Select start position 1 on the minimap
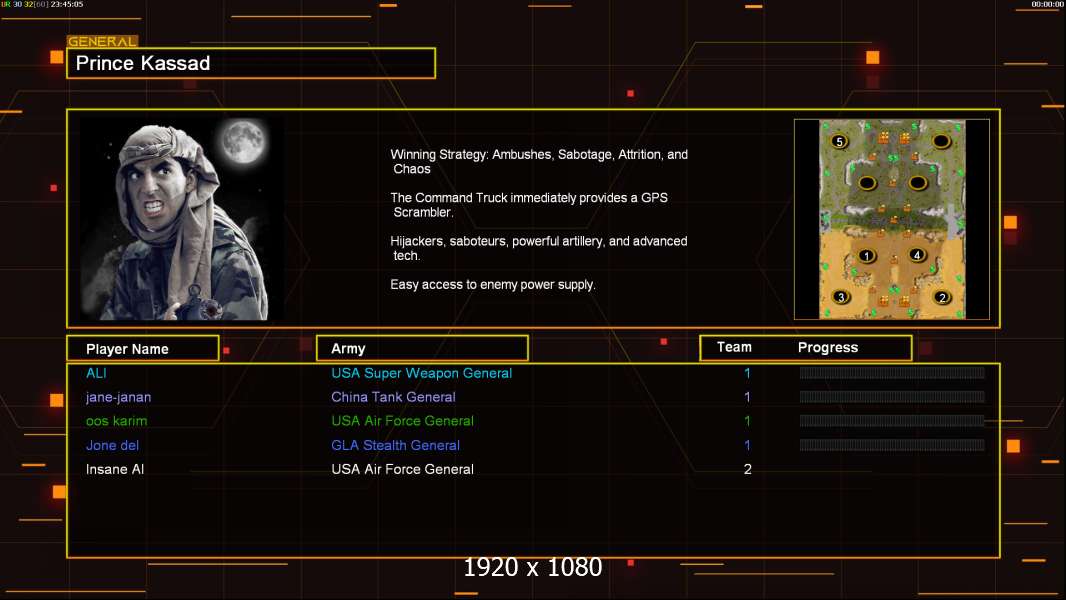Viewport: 1066px width, 600px height. pyautogui.click(x=866, y=256)
